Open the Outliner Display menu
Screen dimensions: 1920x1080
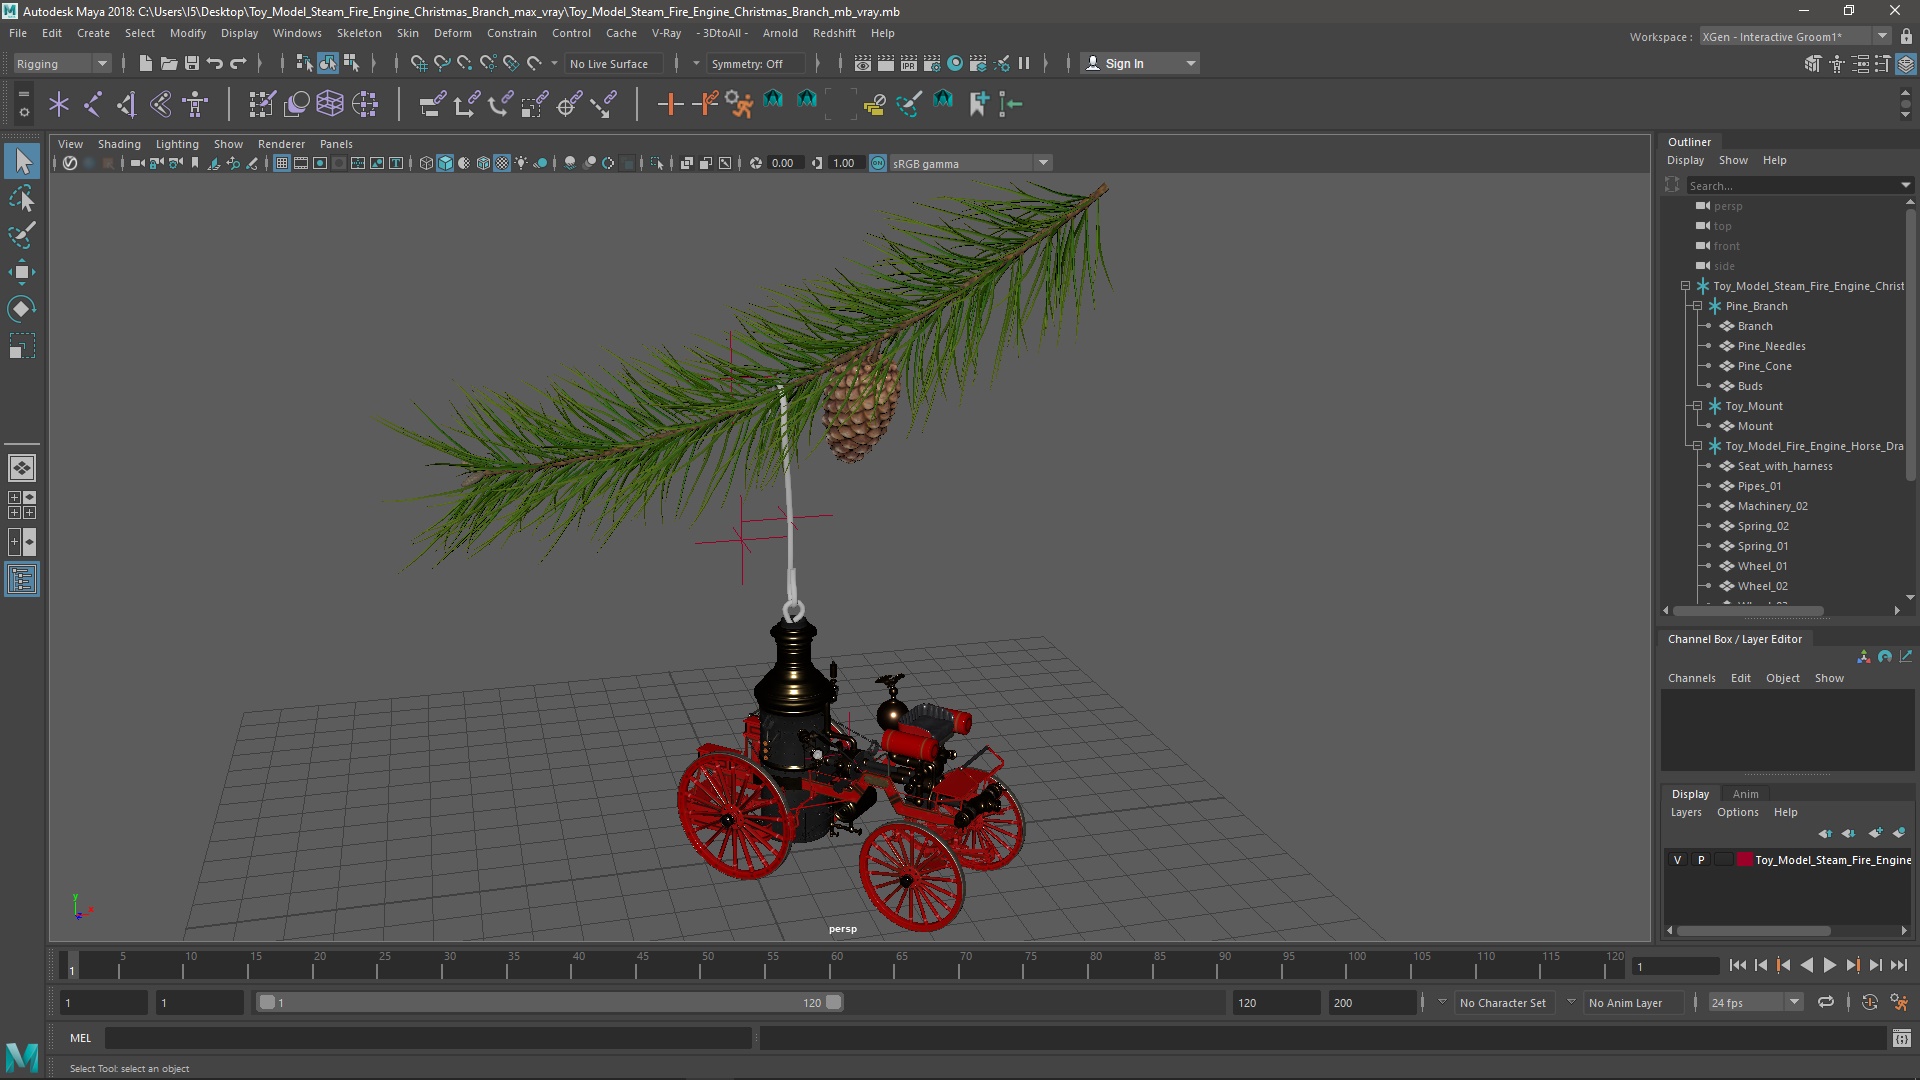tap(1685, 160)
